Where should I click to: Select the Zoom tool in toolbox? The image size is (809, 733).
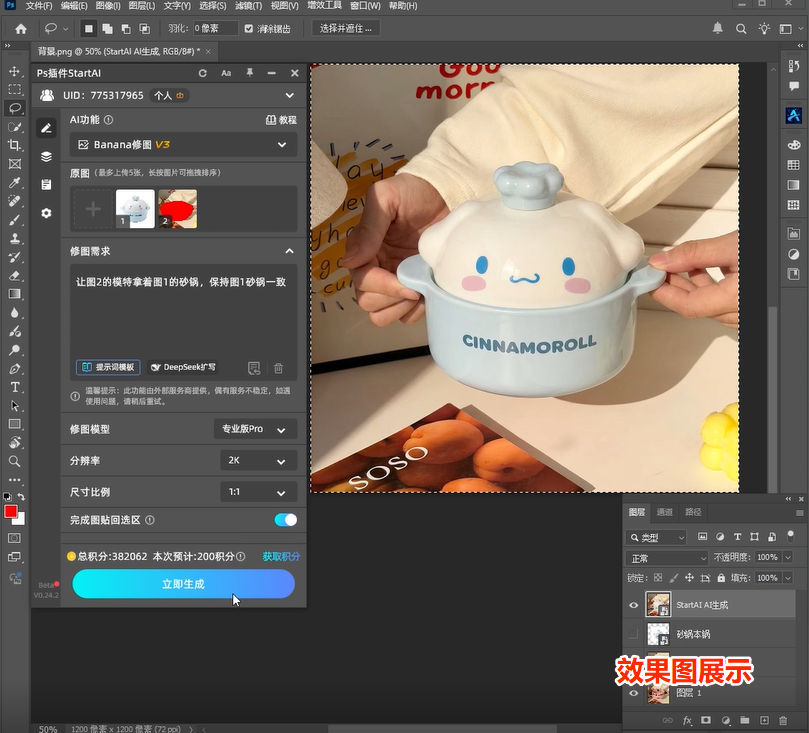(x=14, y=461)
